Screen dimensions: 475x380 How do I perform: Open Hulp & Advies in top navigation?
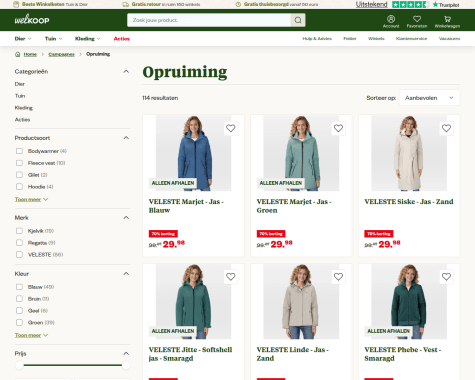tap(317, 39)
